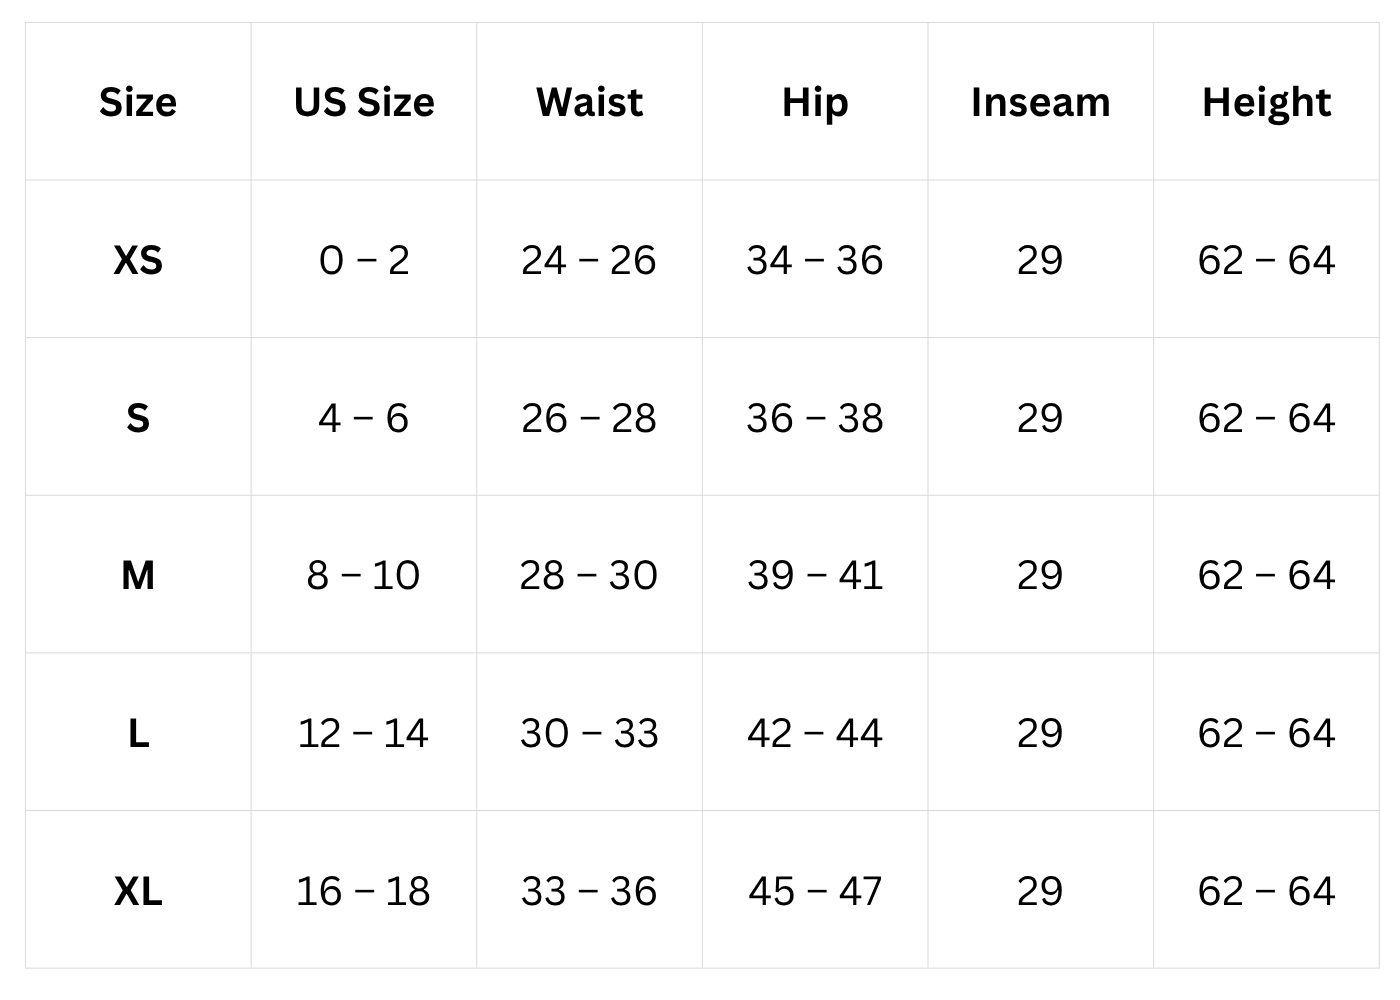Click the XL size row label
Screen dimensions: 1400x1000
138,891
